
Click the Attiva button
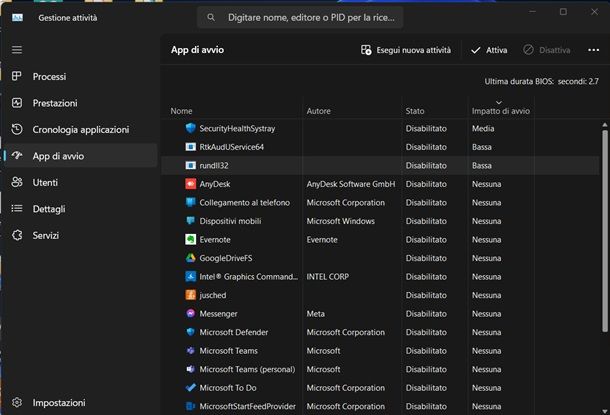[x=489, y=50]
